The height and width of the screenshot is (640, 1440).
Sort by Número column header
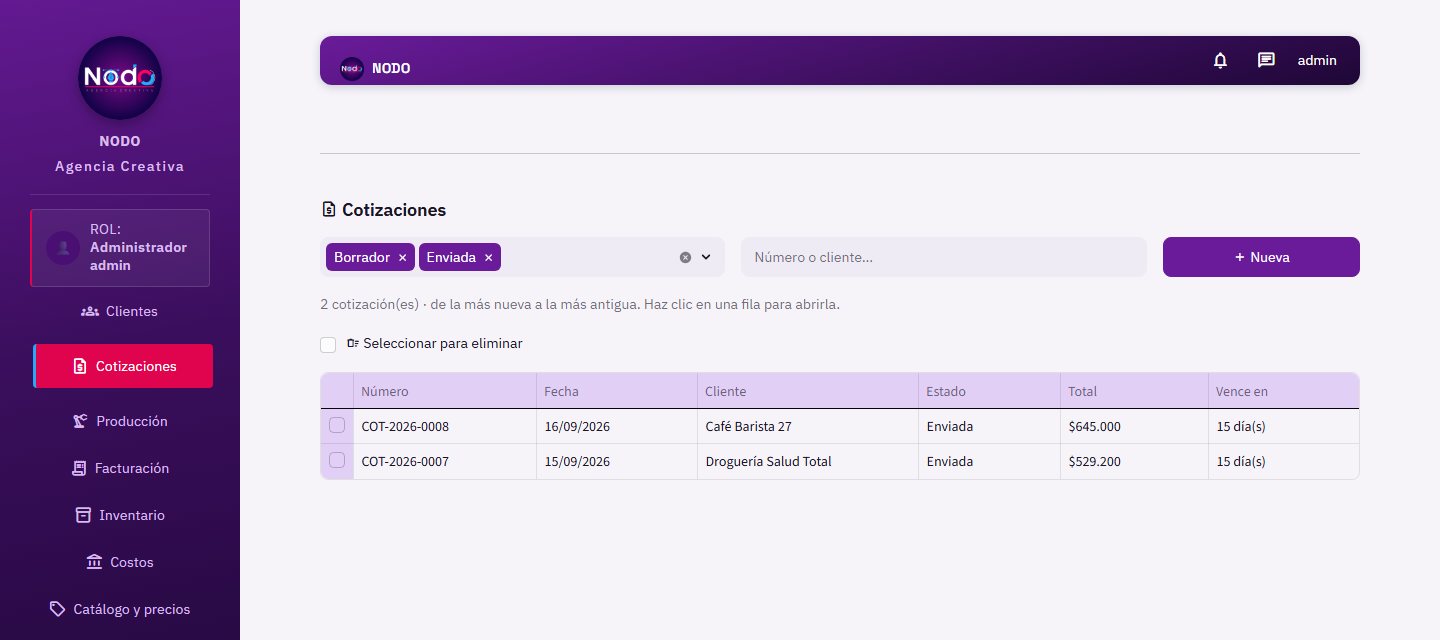(x=445, y=391)
